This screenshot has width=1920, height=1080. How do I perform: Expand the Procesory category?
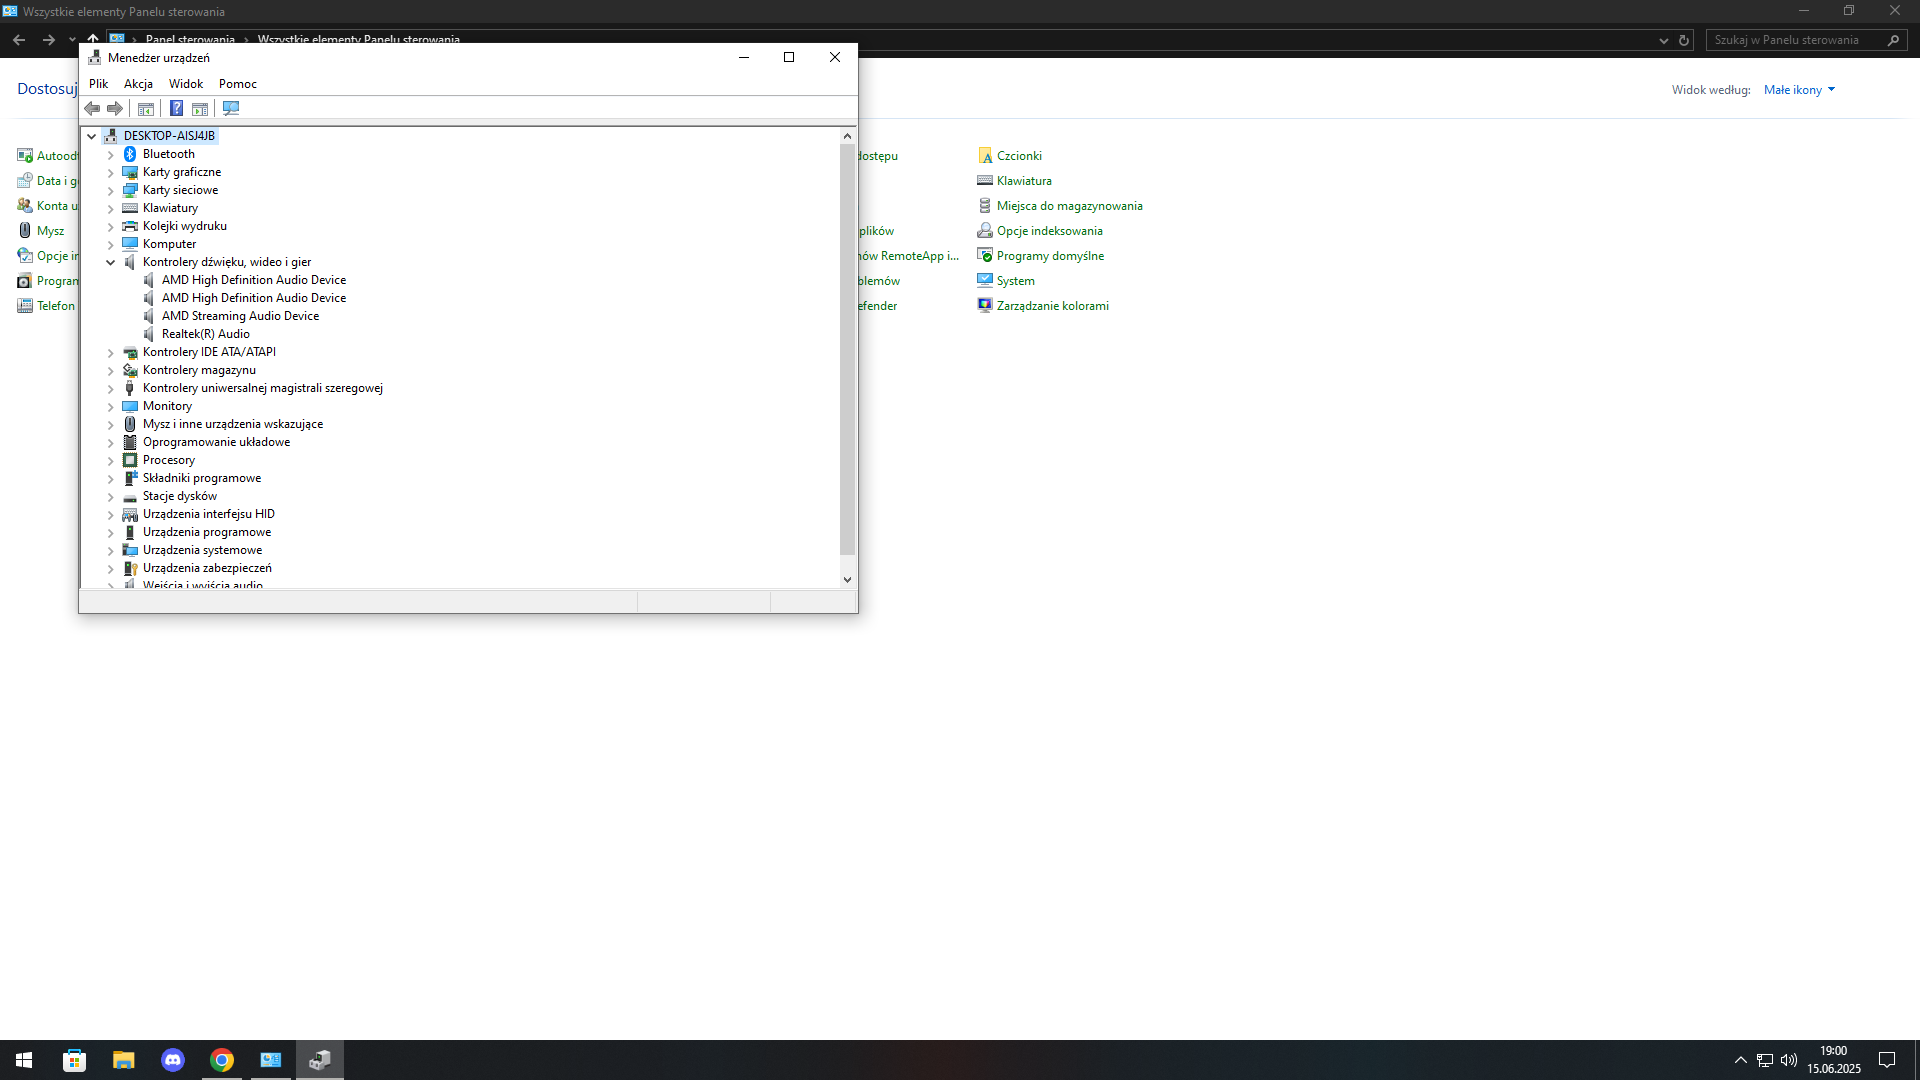point(111,461)
